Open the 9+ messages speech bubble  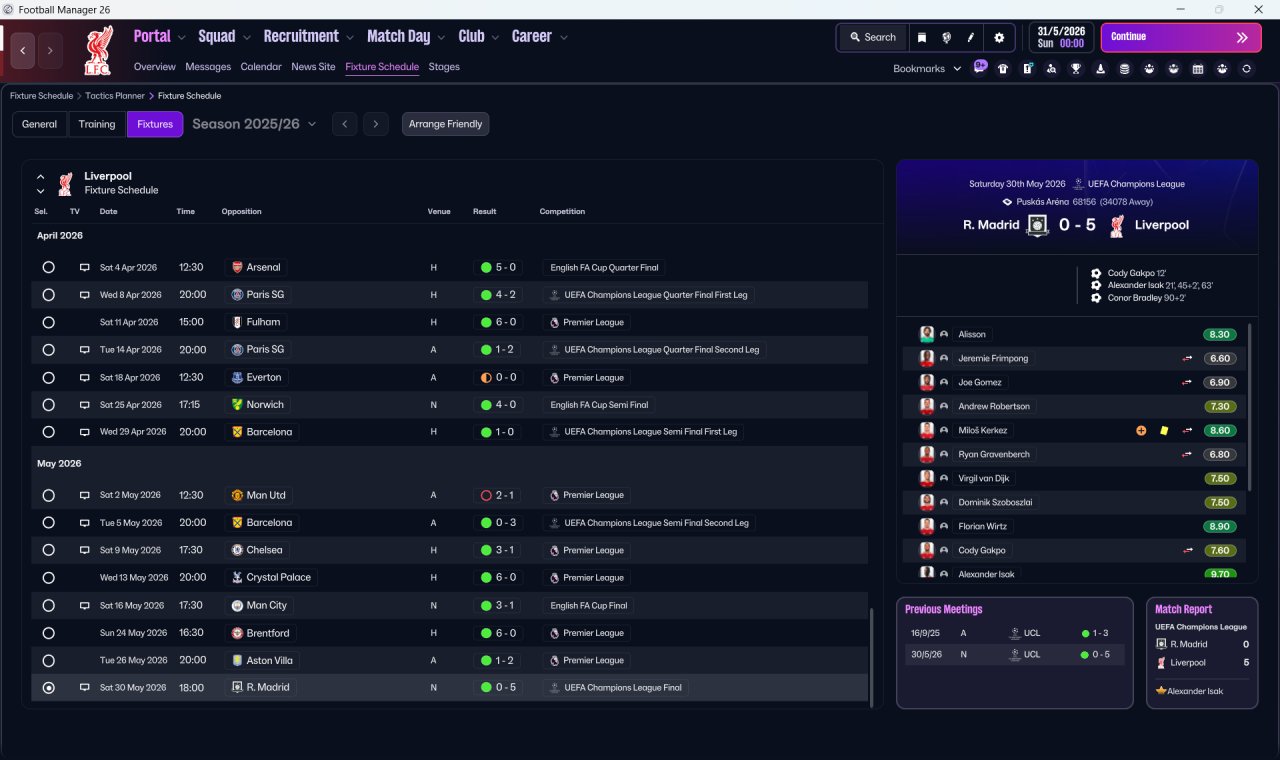980,68
